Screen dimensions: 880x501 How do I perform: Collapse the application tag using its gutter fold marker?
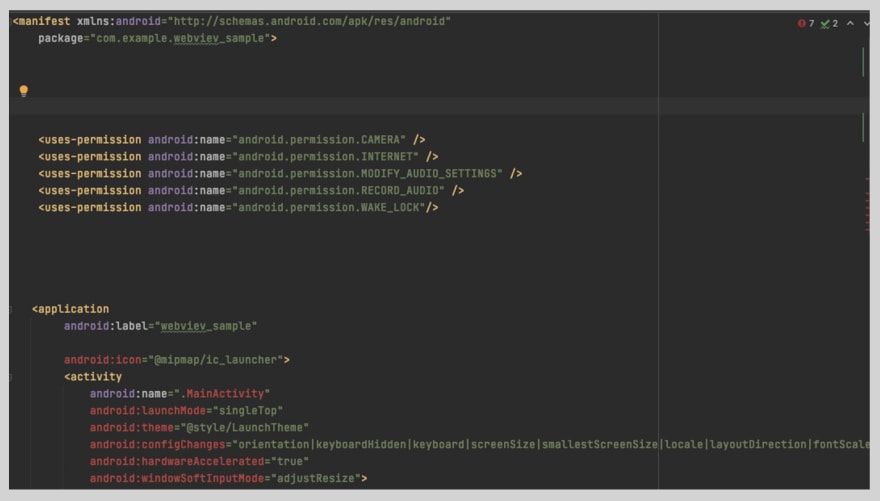tap(10, 309)
